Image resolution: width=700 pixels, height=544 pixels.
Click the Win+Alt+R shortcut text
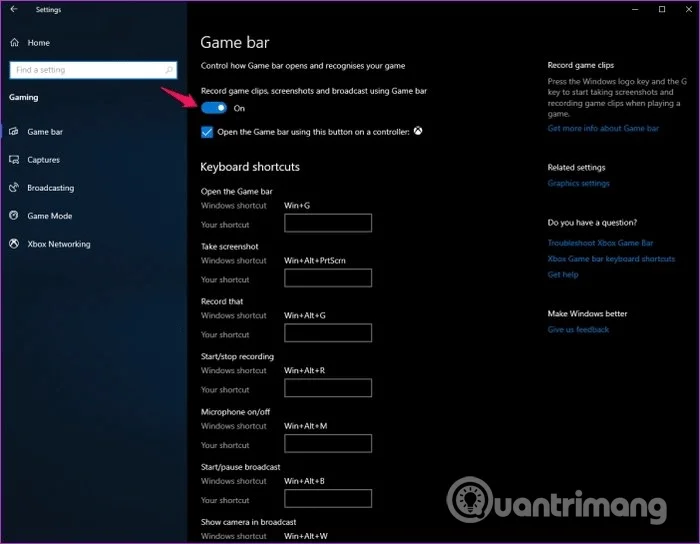pos(304,370)
